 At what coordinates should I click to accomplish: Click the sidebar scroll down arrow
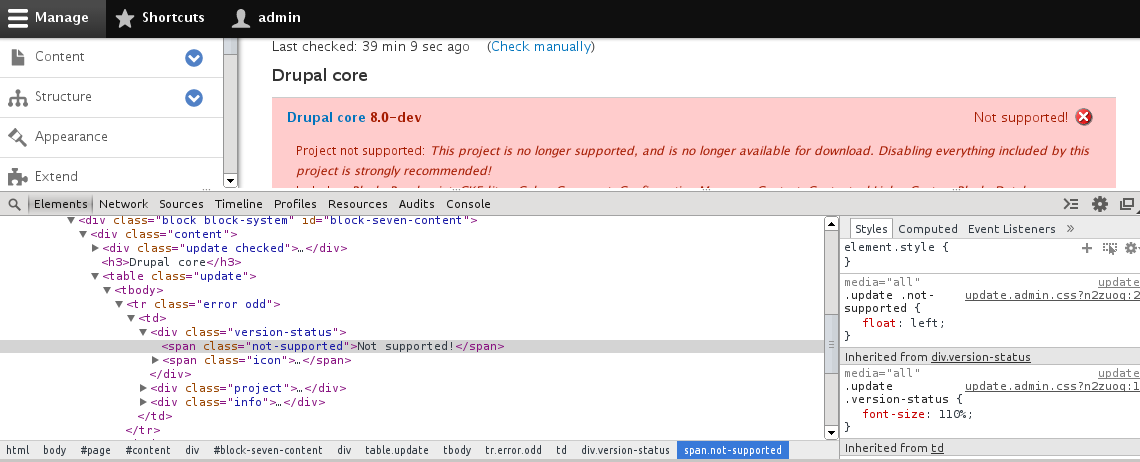(x=230, y=181)
